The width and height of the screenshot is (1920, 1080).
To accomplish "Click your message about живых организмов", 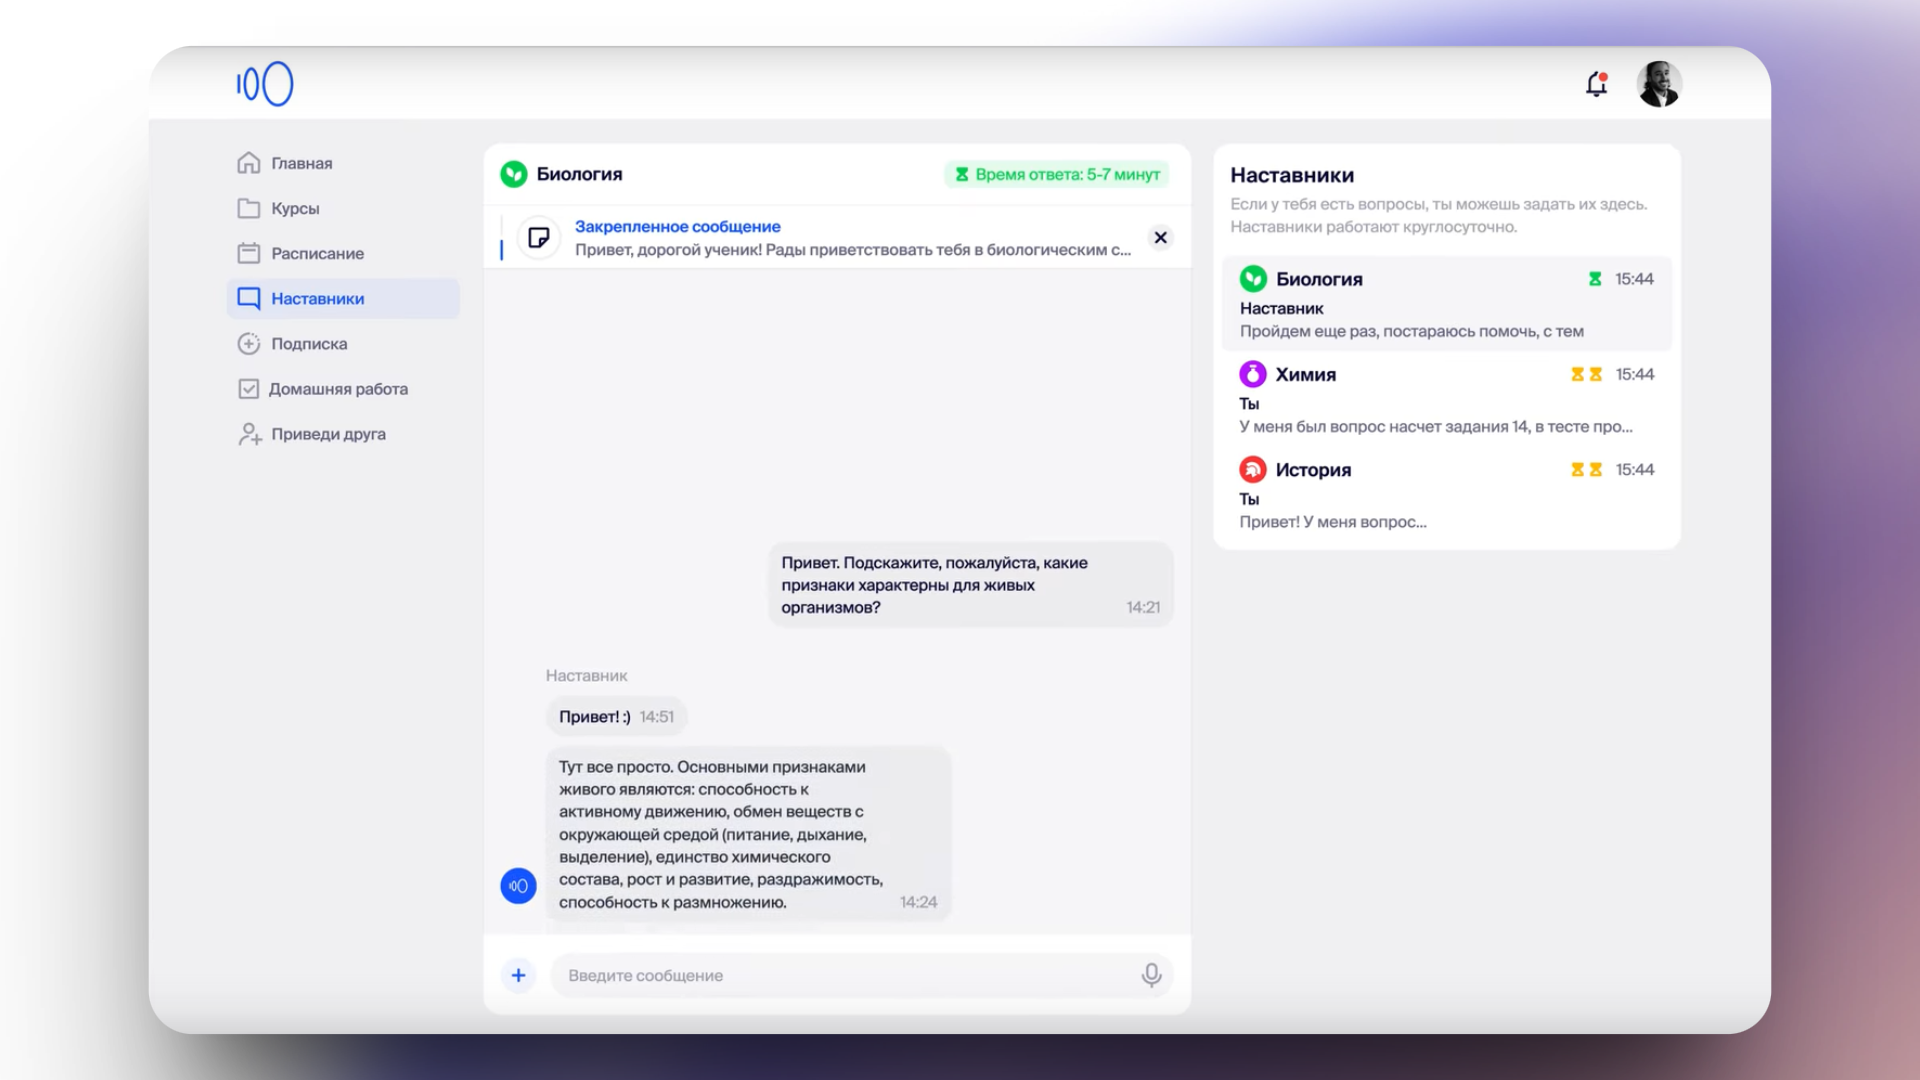I will pos(970,585).
